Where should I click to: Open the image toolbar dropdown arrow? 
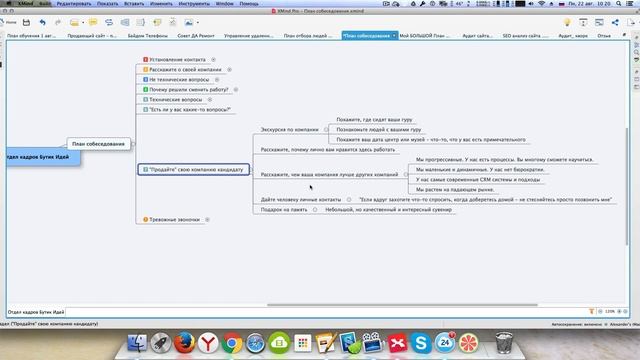[x=198, y=23]
